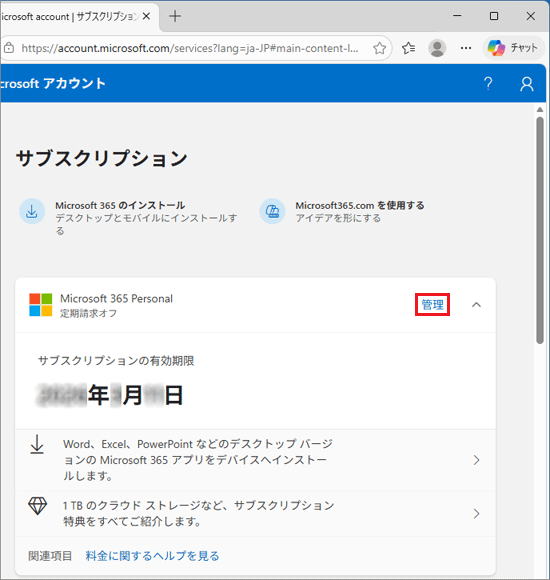This screenshot has height=580, width=550.
Task: Click the address bar URL field
Action: click(190, 48)
